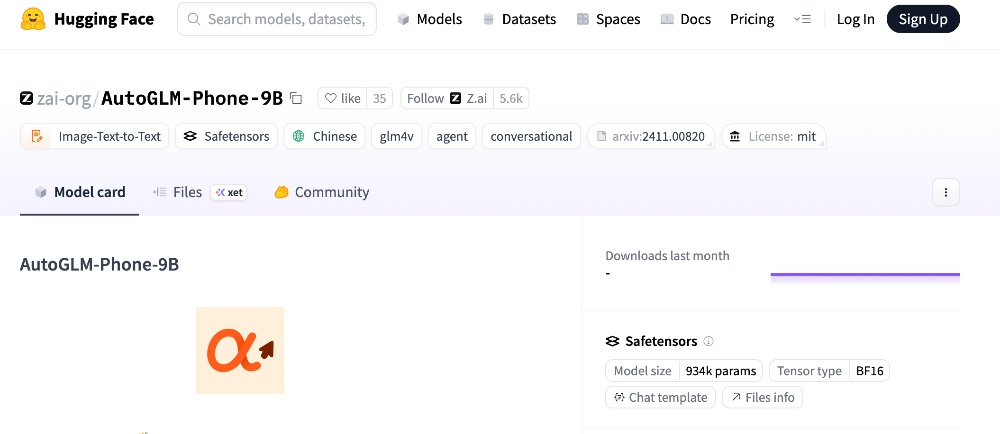Copy model name with the copy icon

click(296, 98)
